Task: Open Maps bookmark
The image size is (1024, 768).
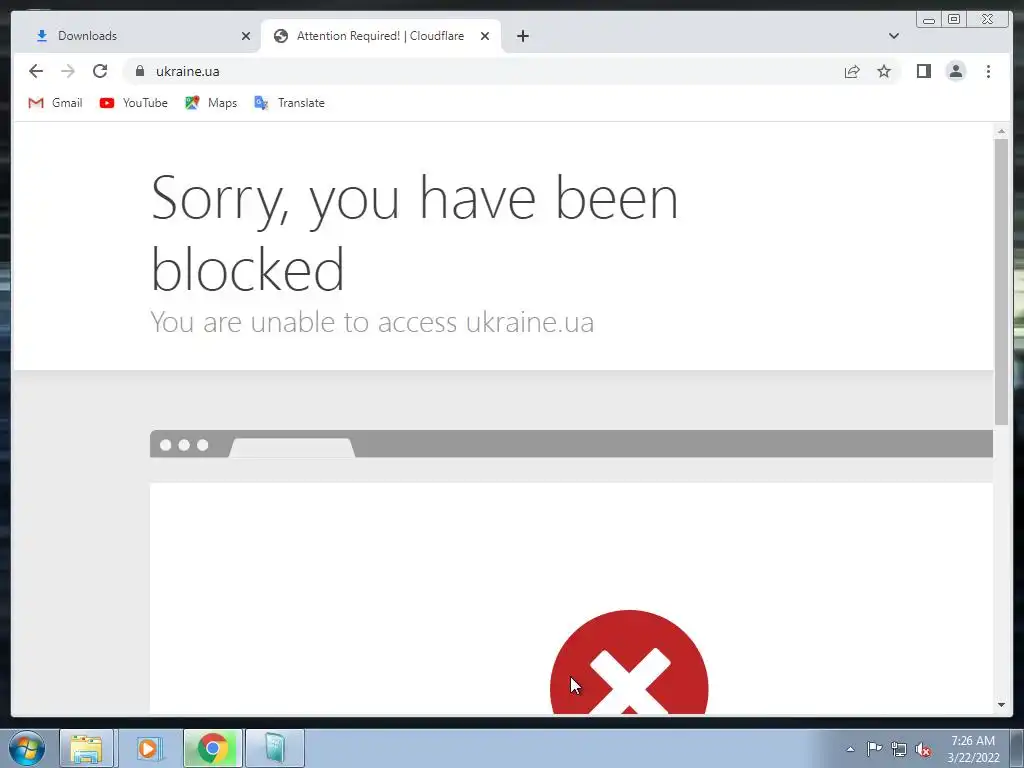Action: coord(211,103)
